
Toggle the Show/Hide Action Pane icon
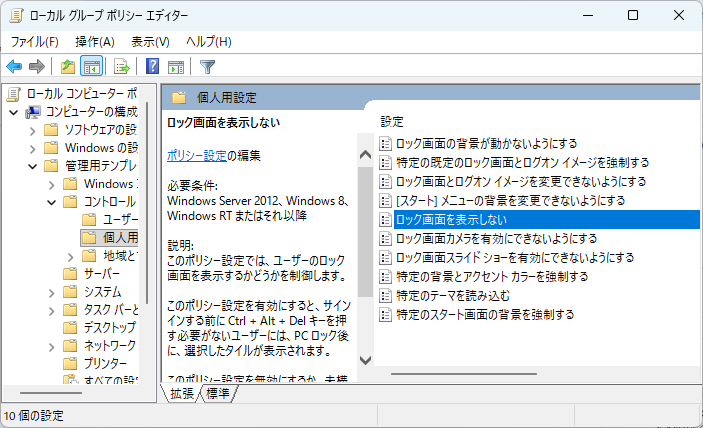pos(176,67)
